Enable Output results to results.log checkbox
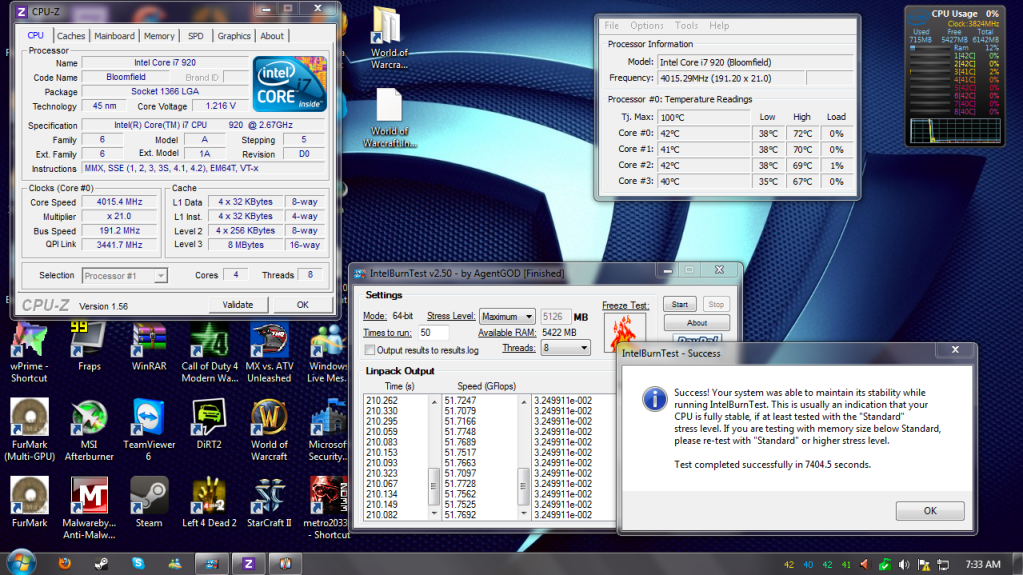The image size is (1023, 575). point(370,350)
